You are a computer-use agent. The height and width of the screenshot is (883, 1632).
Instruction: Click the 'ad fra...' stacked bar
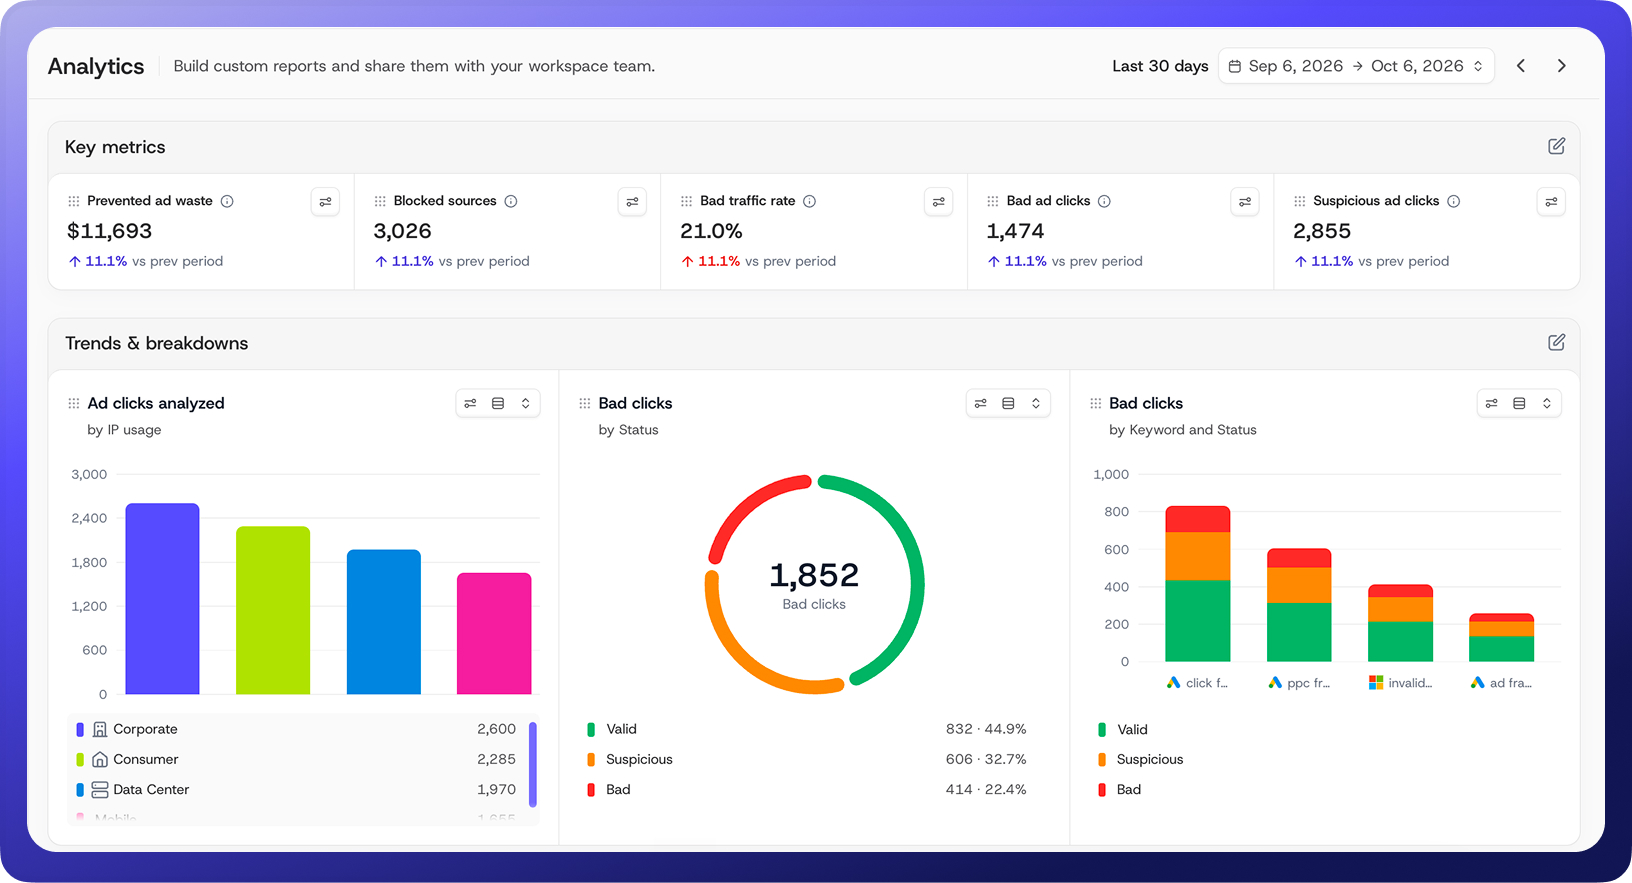pyautogui.click(x=1501, y=637)
